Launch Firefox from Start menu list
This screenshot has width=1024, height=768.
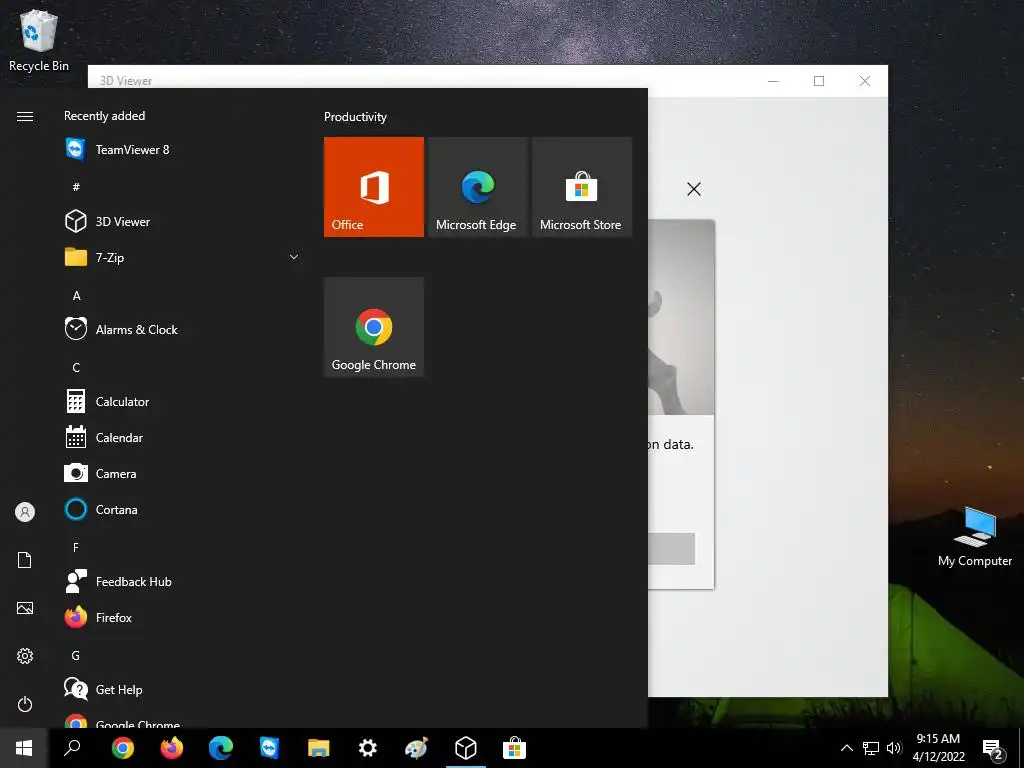point(180,617)
